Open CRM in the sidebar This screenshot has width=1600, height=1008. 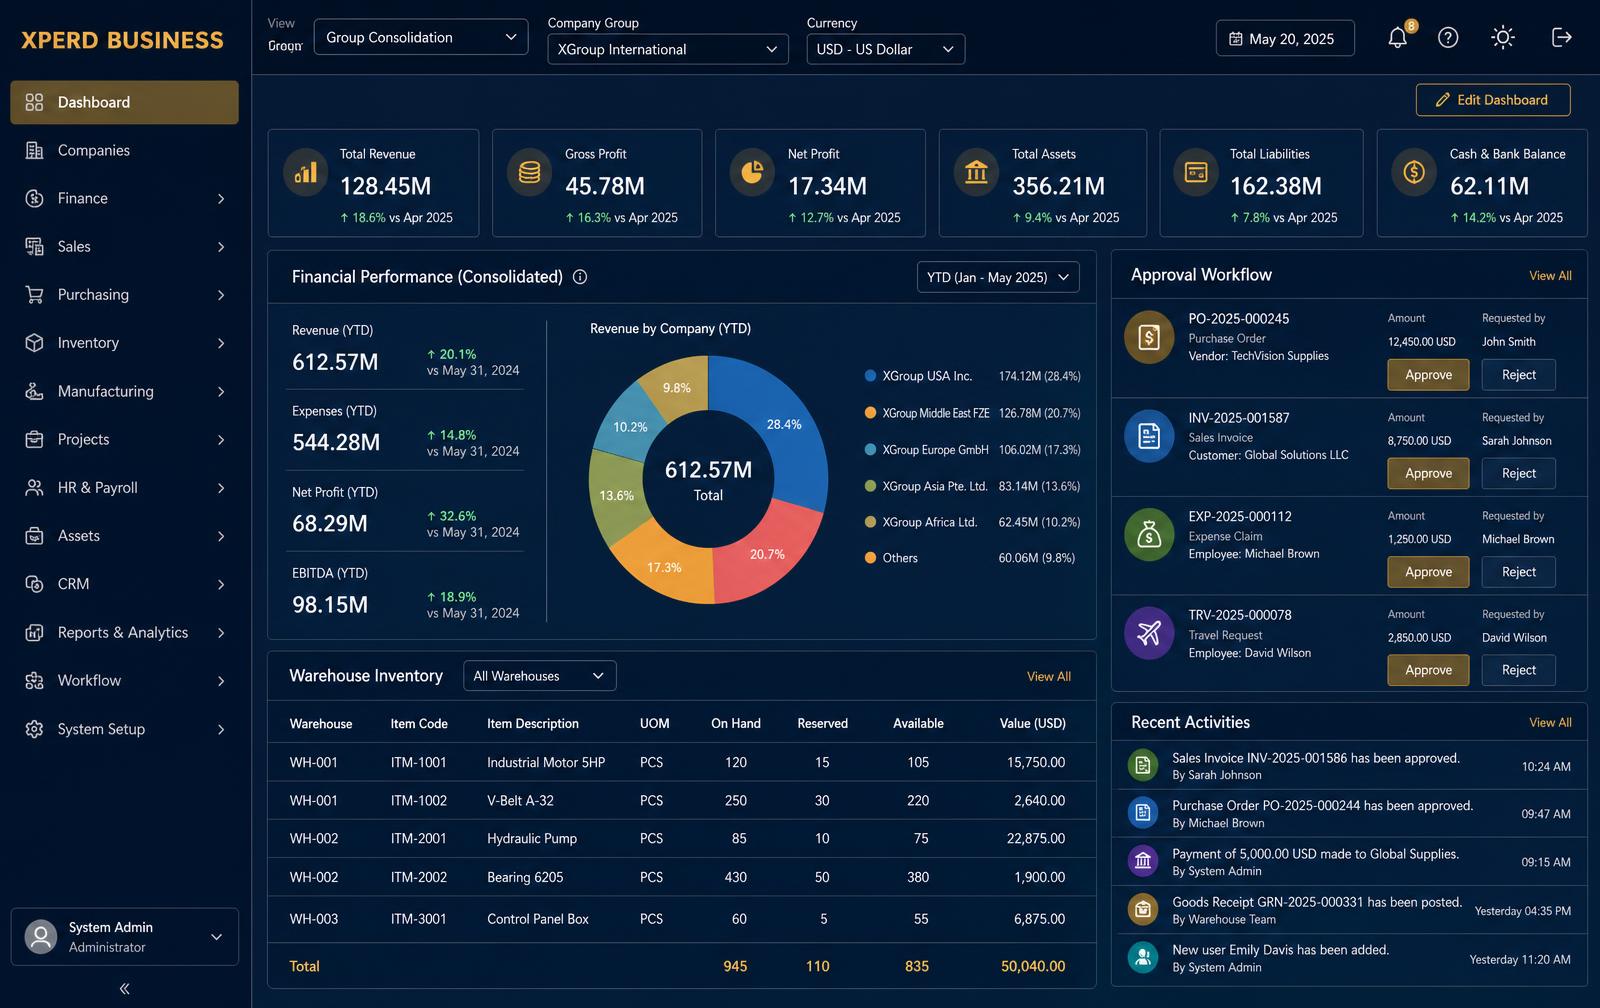[124, 584]
